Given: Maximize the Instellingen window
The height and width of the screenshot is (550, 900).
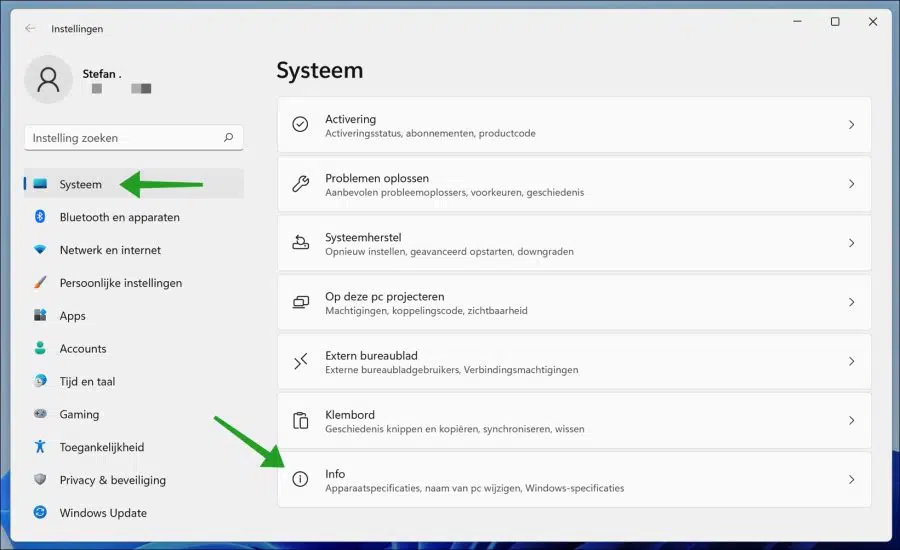Looking at the screenshot, I should click(835, 21).
